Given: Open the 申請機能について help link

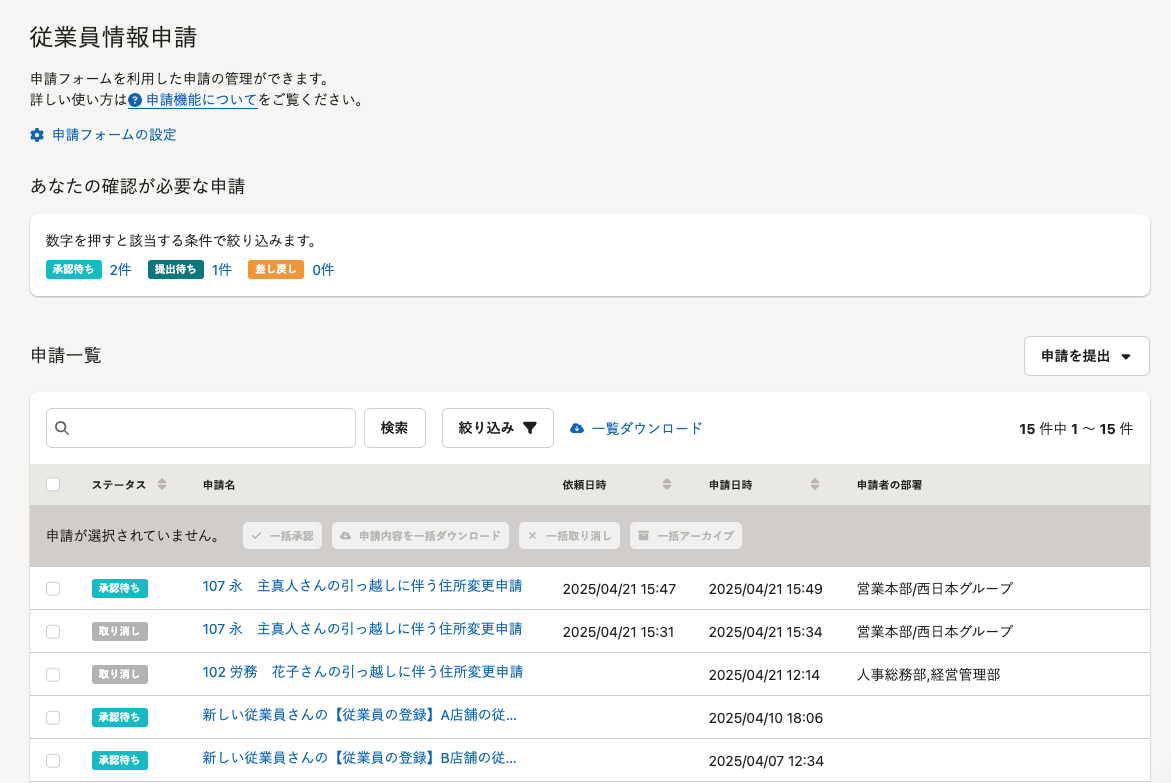Looking at the screenshot, I should [202, 100].
